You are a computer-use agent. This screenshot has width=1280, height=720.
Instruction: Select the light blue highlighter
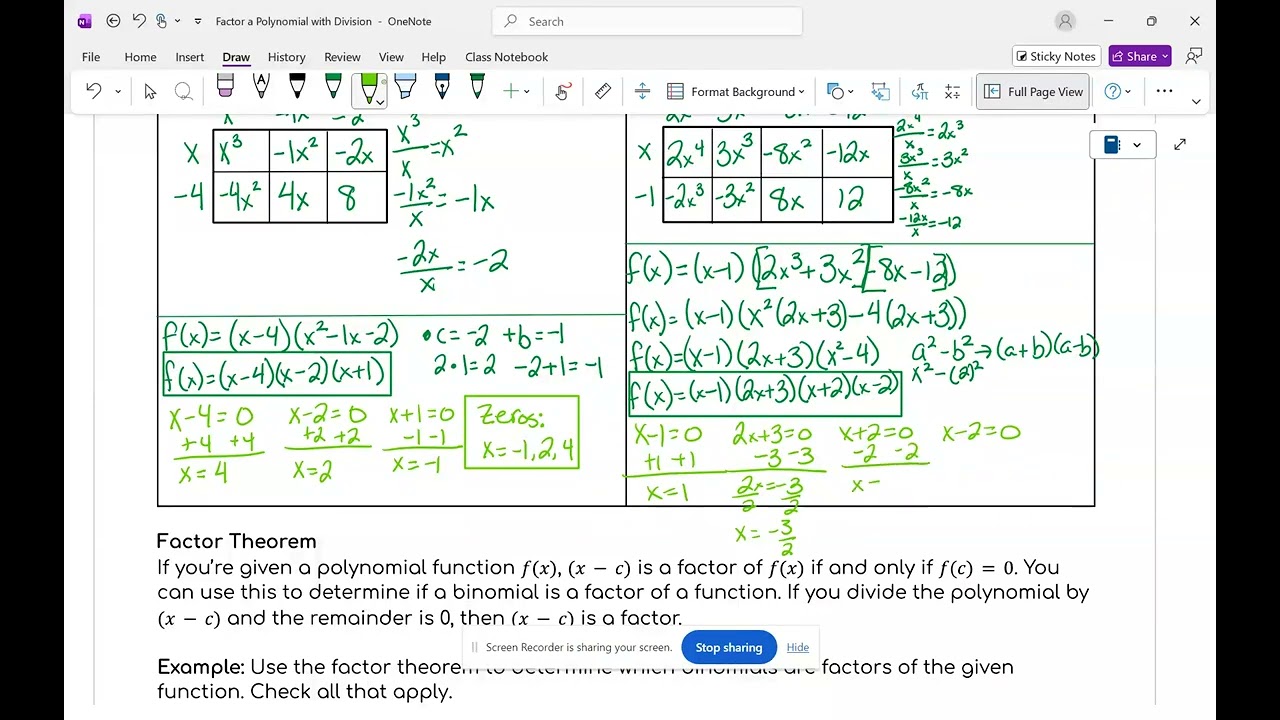click(x=405, y=88)
